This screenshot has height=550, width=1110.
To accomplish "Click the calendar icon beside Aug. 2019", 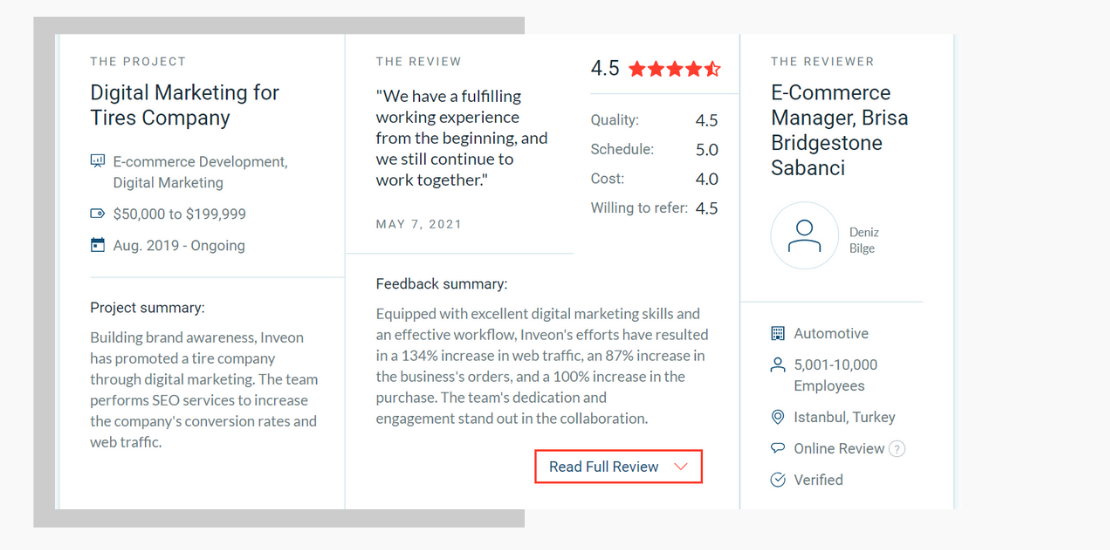I will [98, 245].
